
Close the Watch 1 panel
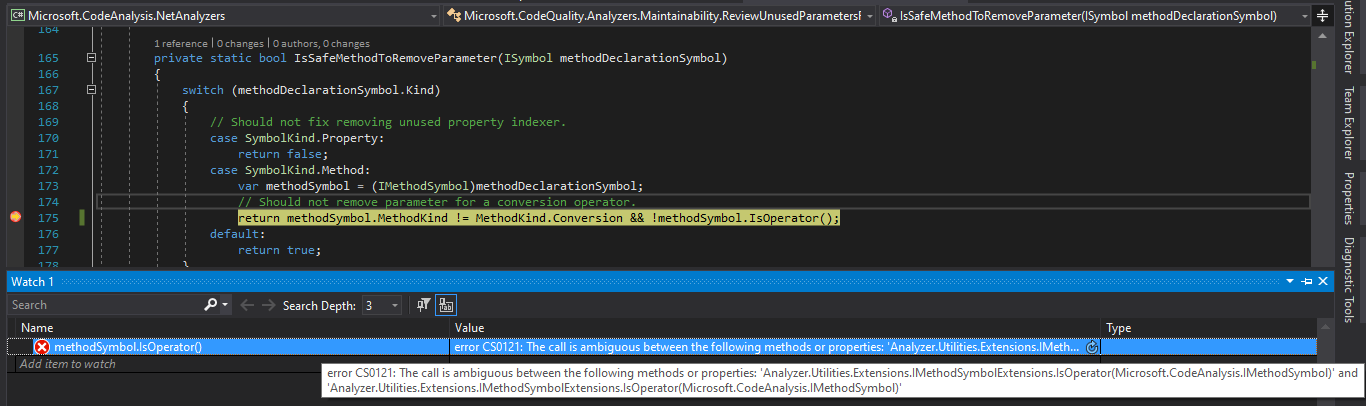click(x=1323, y=282)
